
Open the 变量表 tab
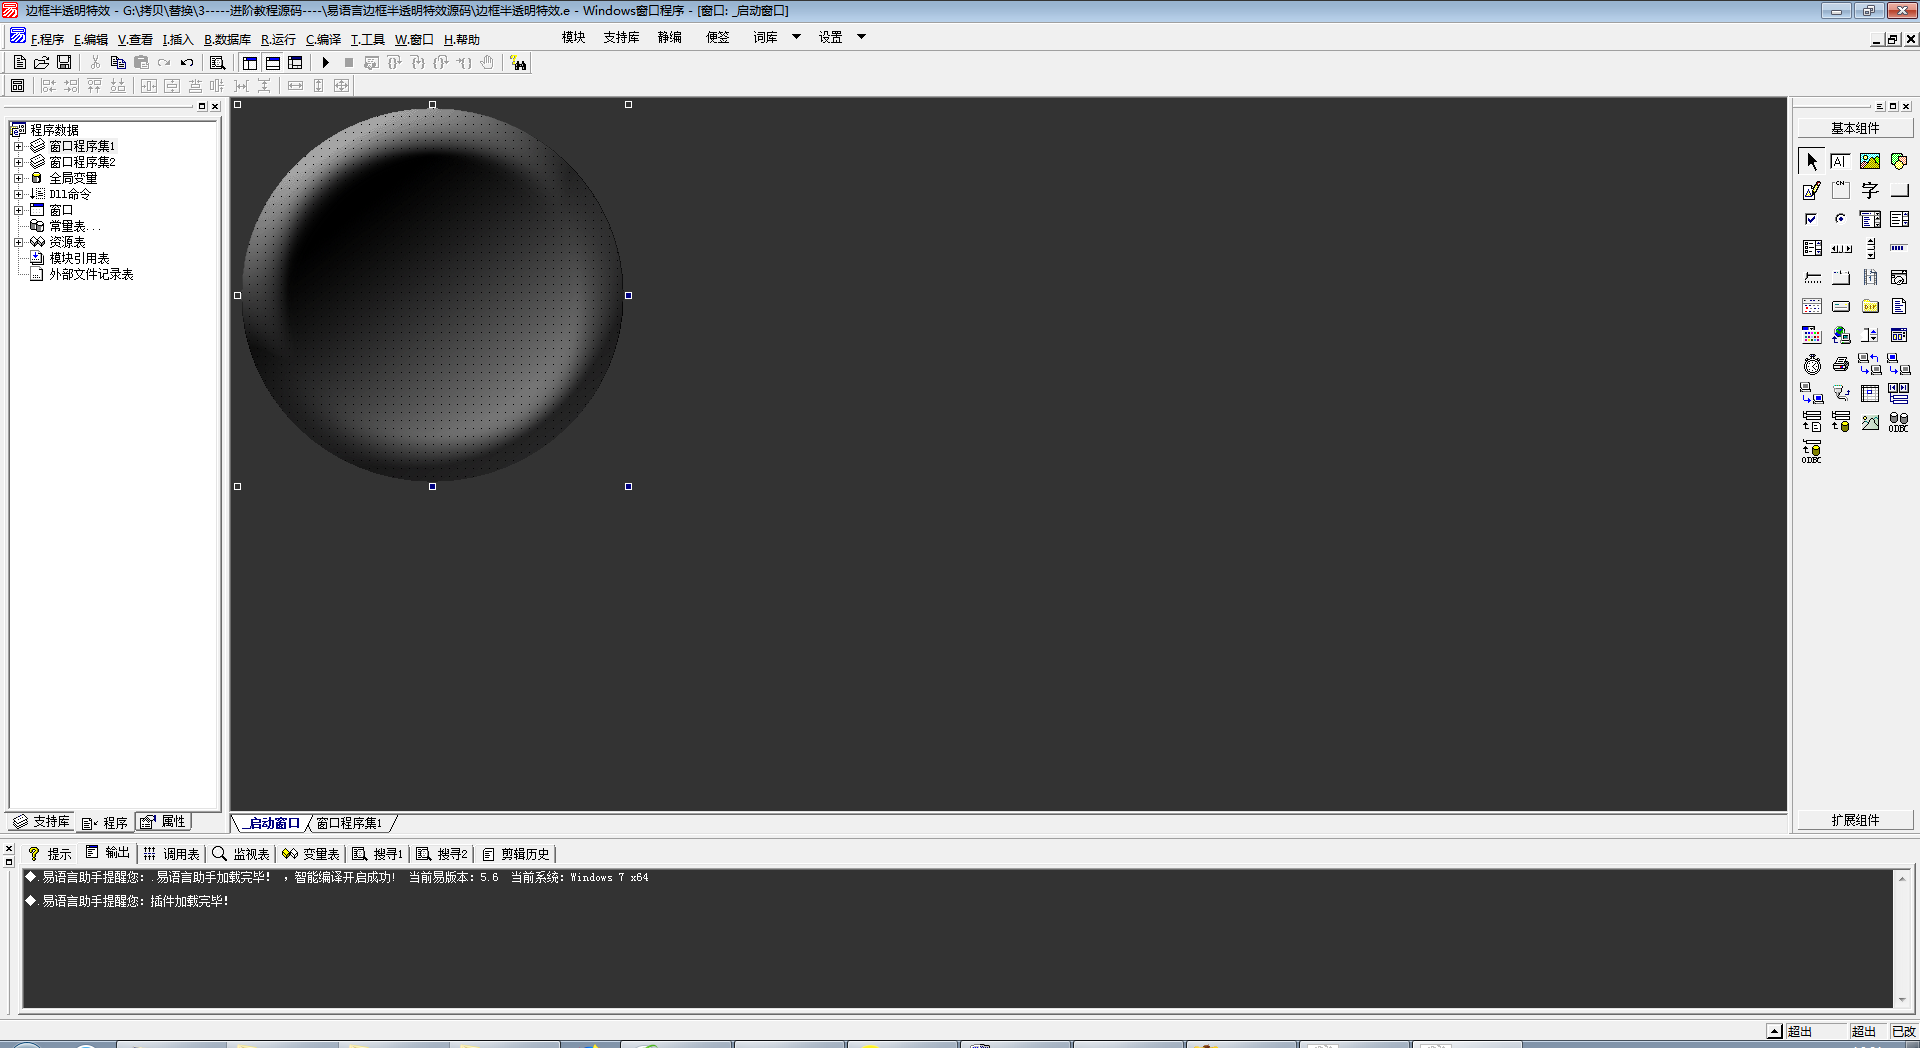(x=311, y=854)
